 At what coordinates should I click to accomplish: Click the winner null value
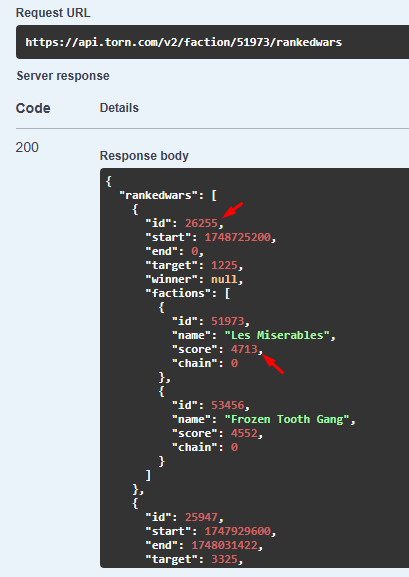225,279
